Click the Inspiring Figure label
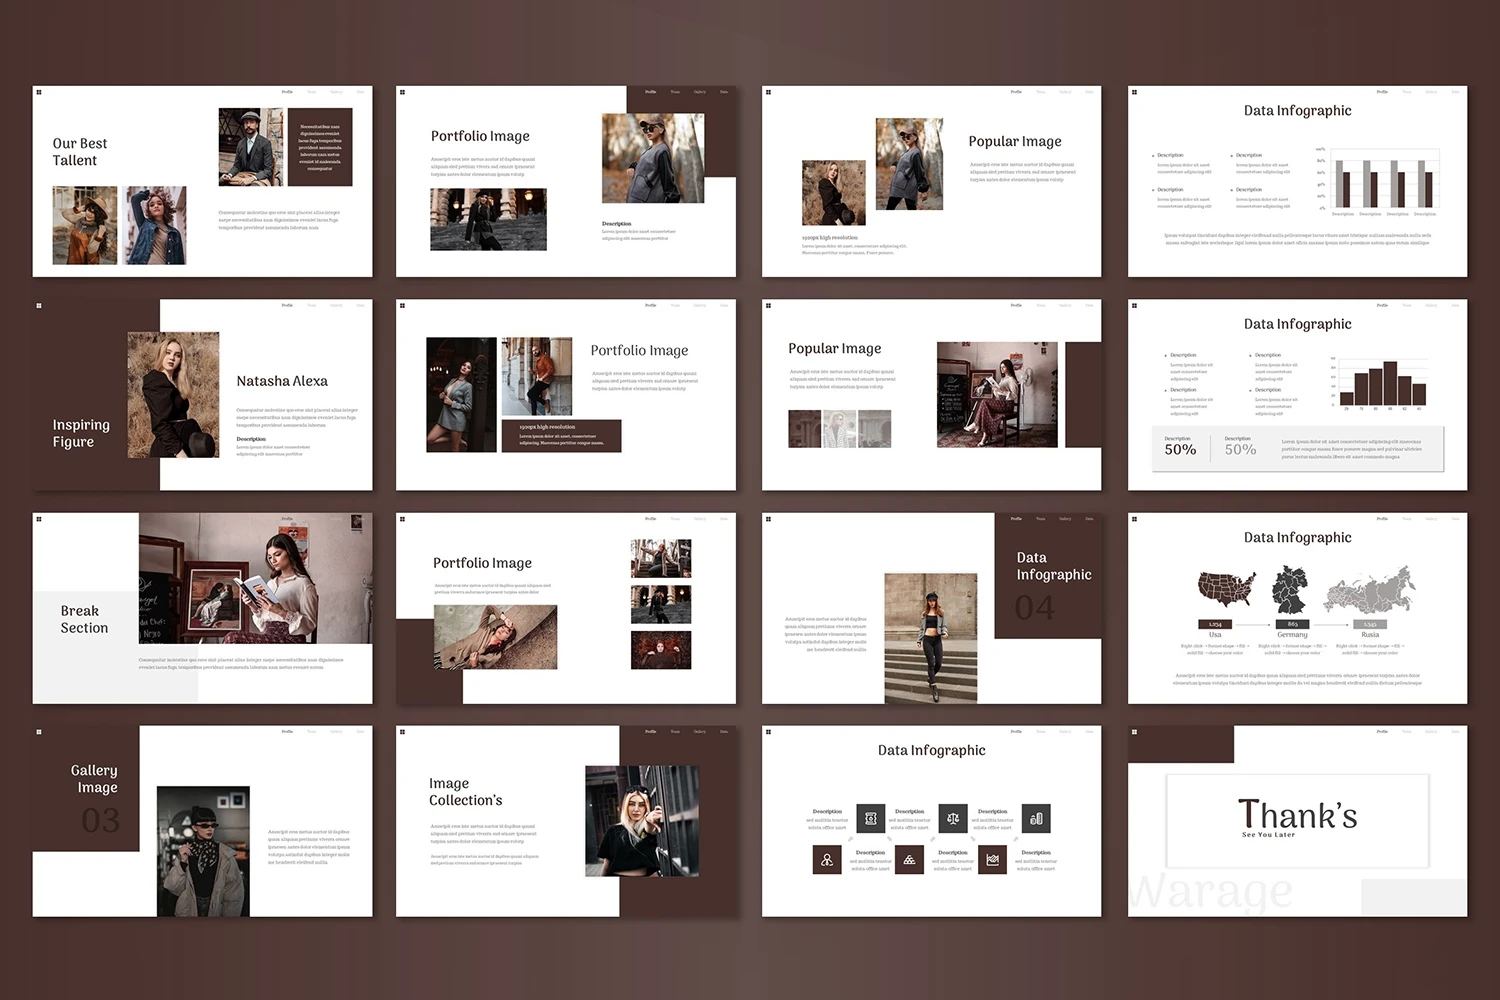This screenshot has width=1500, height=1000. [81, 433]
